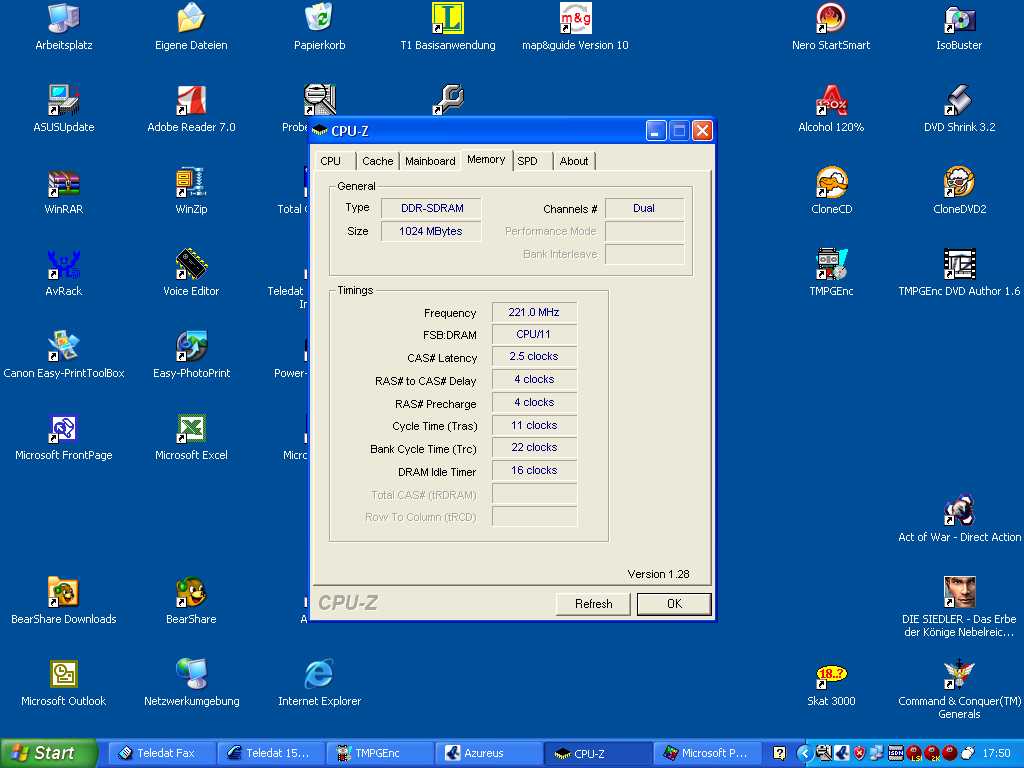Click OK to close CPU-Z

click(674, 604)
